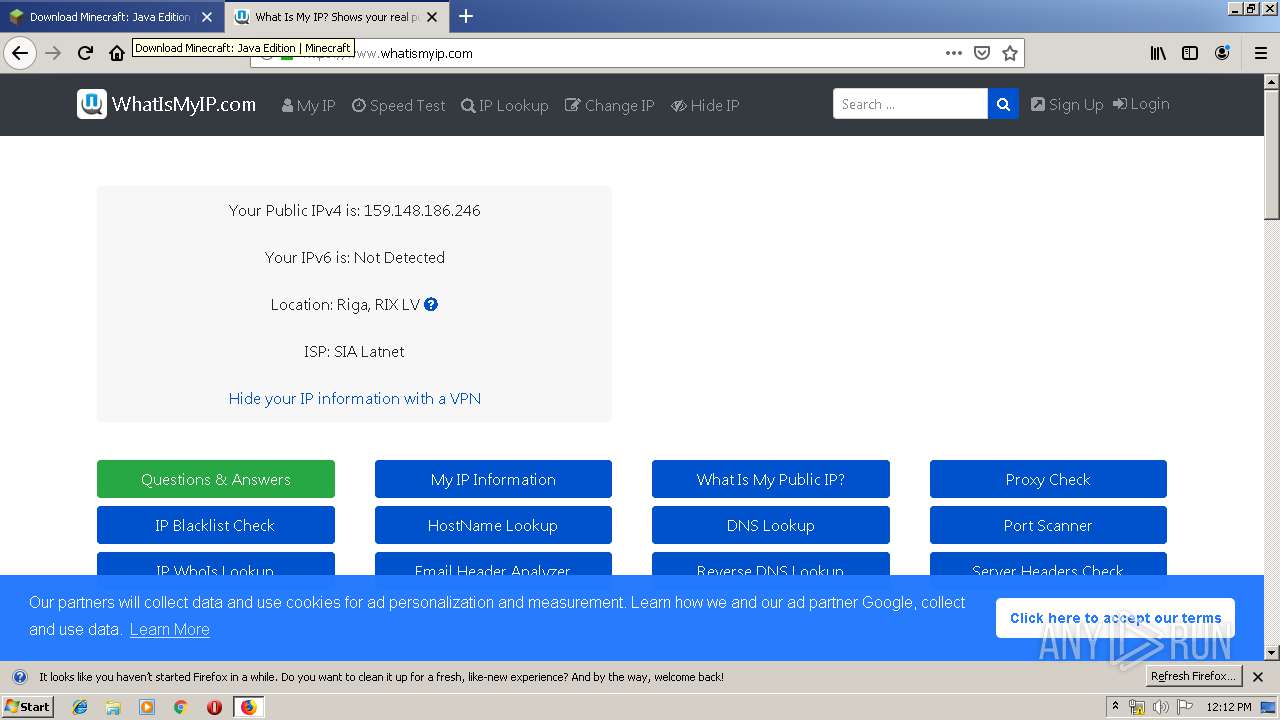Image resolution: width=1280 pixels, height=720 pixels.
Task: Open IP Blacklist Check button
Action: coord(216,525)
